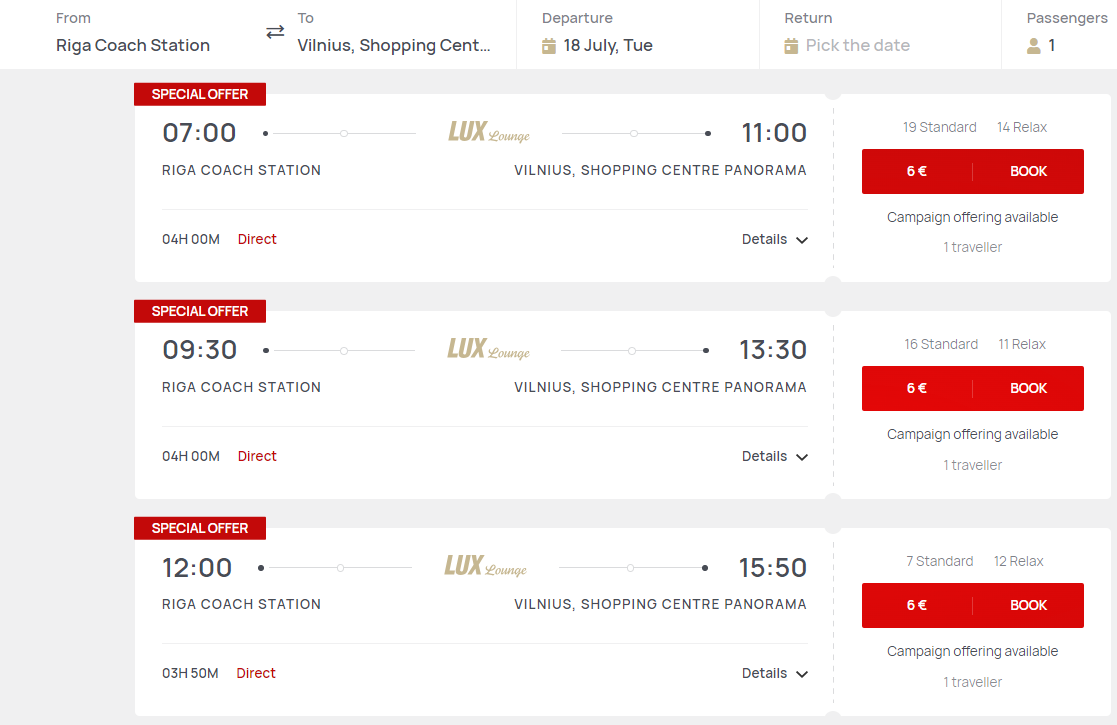This screenshot has height=725, width=1117.
Task: Click Lux Lounge logo on 12:00 trip
Action: coord(486,566)
